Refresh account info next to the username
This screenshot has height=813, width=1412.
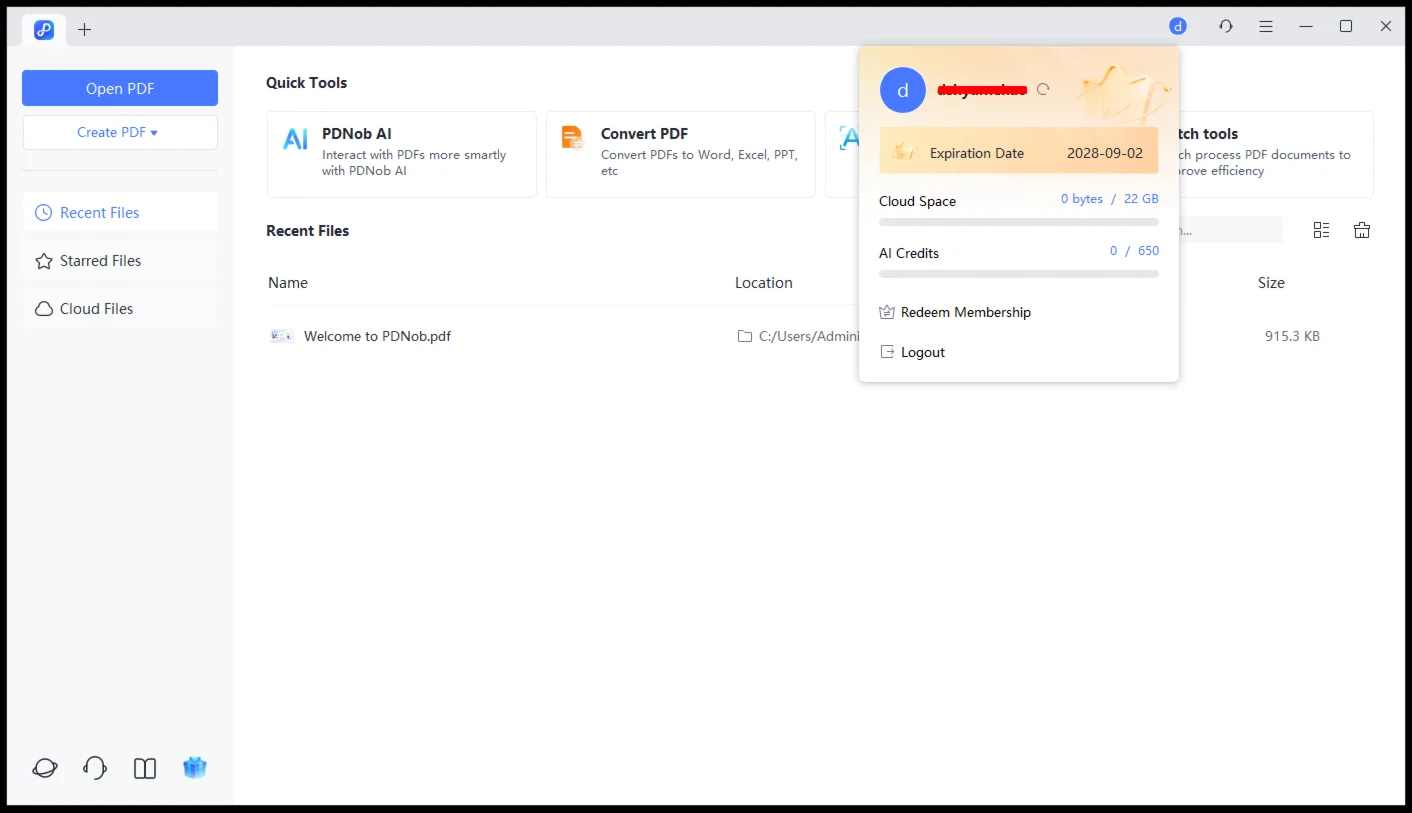tap(1043, 89)
